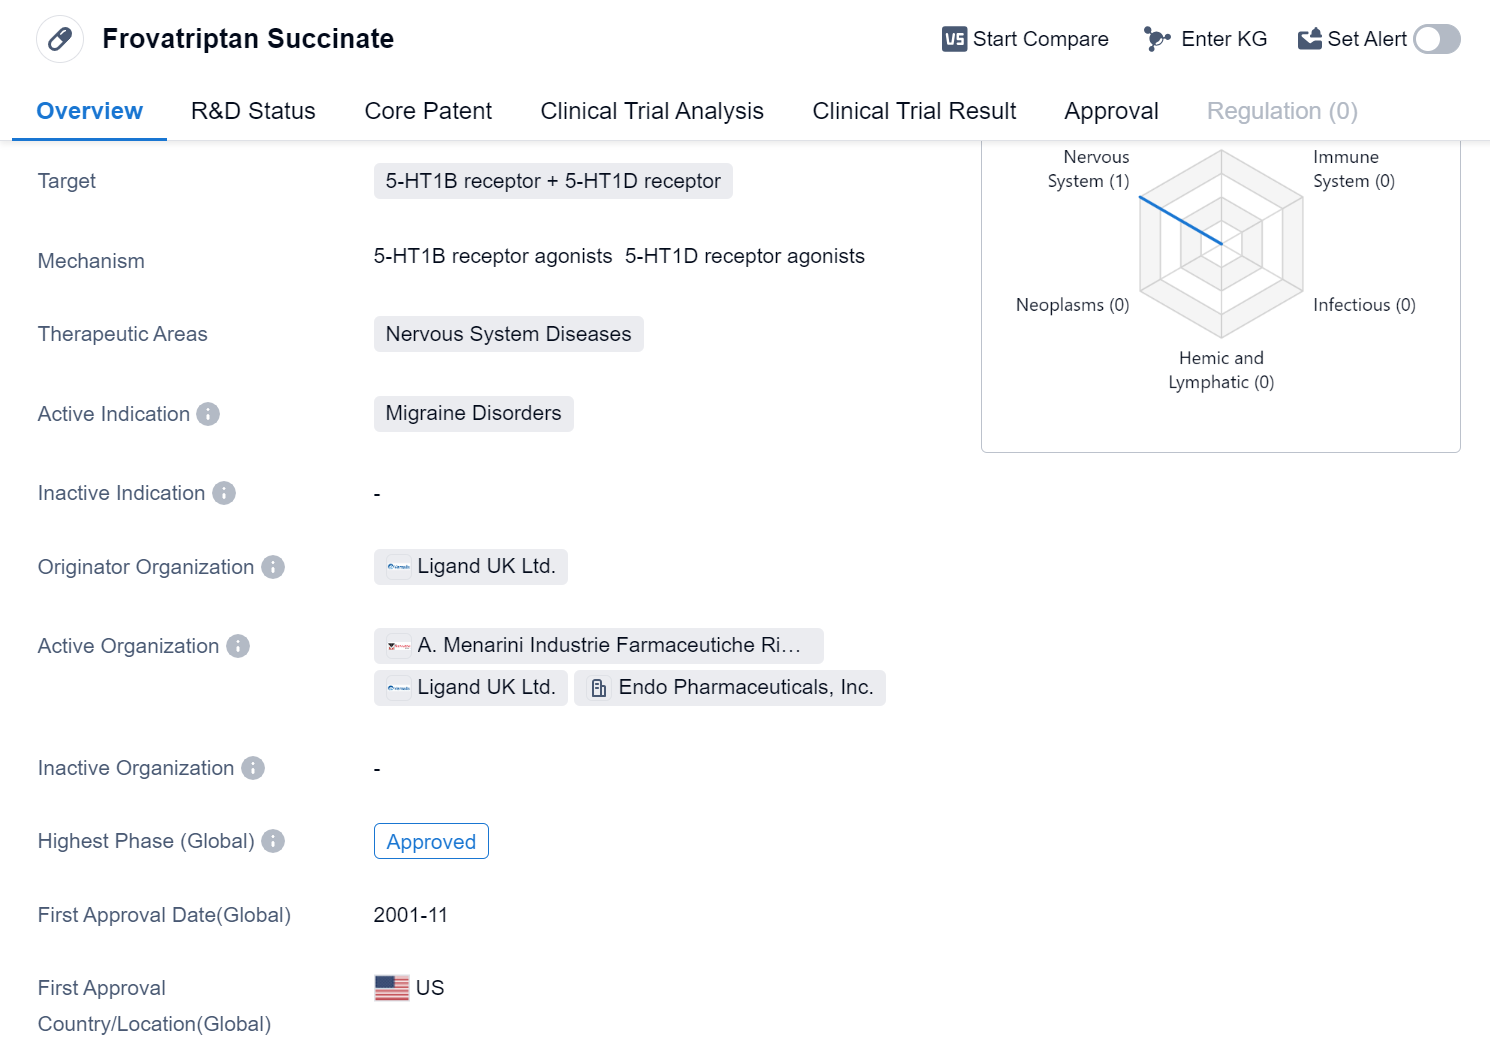Click info icon beside Active Organization
The height and width of the screenshot is (1050, 1490).
pos(238,646)
